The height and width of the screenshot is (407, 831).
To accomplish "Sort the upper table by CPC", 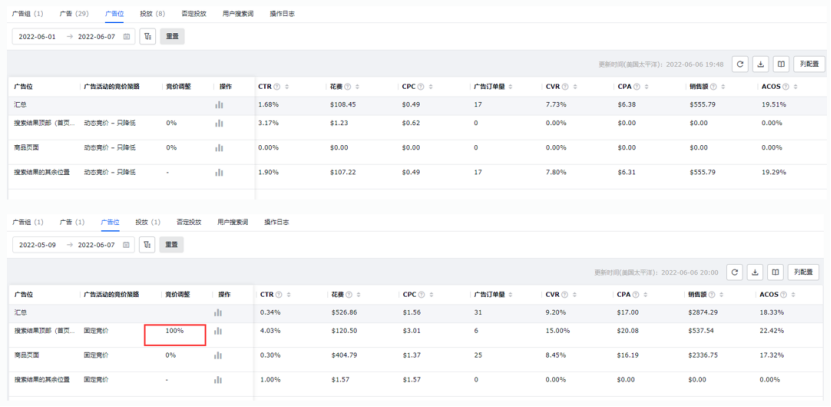I will [x=430, y=86].
